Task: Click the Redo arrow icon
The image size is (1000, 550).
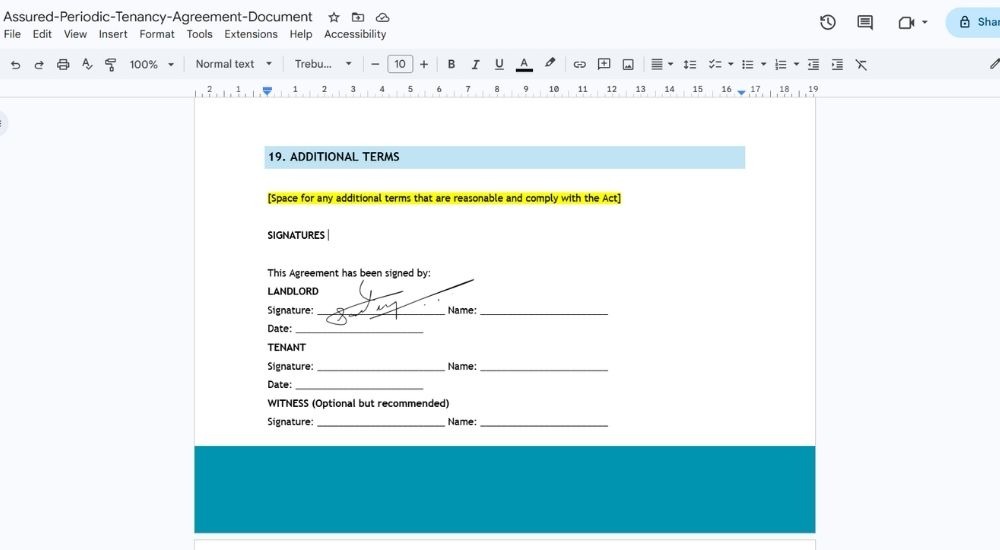Action: pyautogui.click(x=39, y=64)
